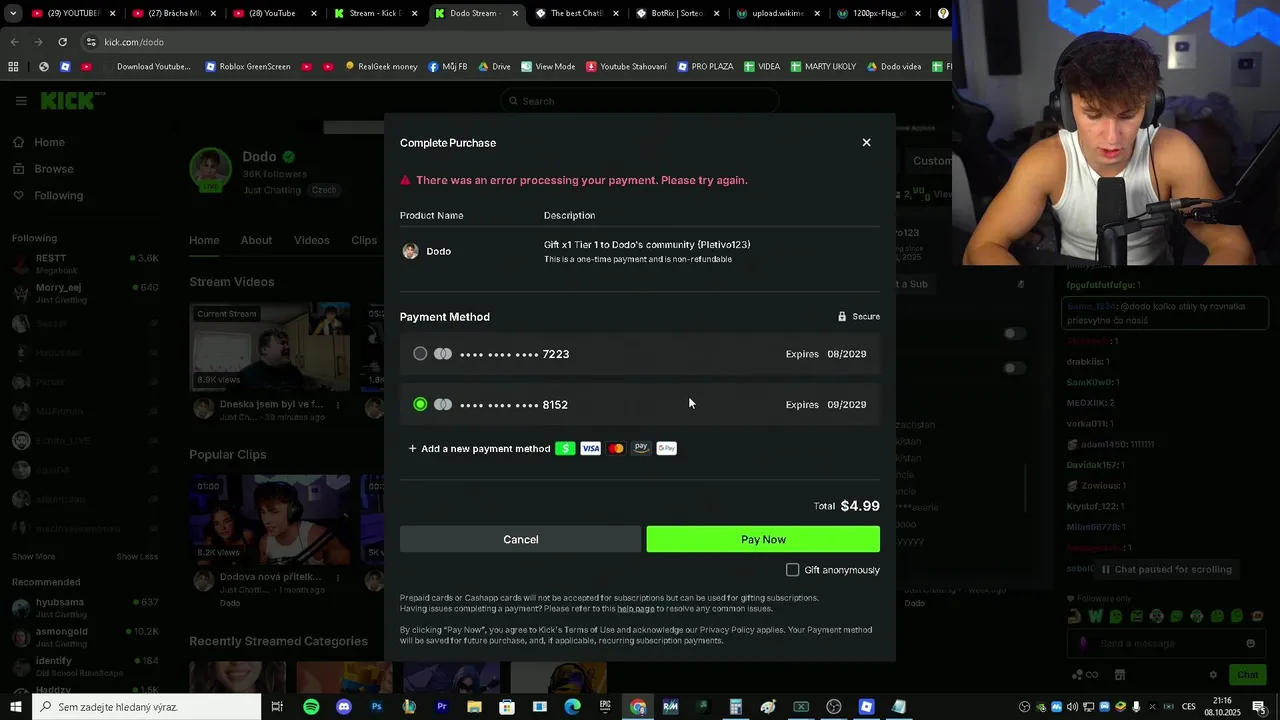Image resolution: width=1280 pixels, height=720 pixels.
Task: Add a new payment method
Action: [479, 449]
